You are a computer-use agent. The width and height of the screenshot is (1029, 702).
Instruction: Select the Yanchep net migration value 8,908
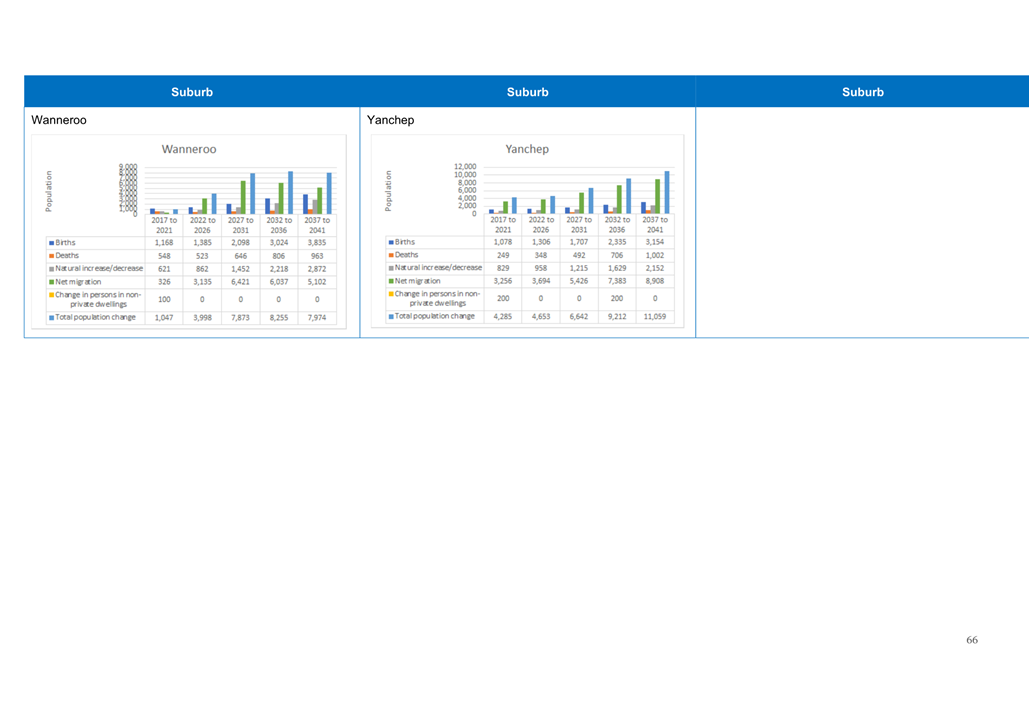tap(655, 282)
